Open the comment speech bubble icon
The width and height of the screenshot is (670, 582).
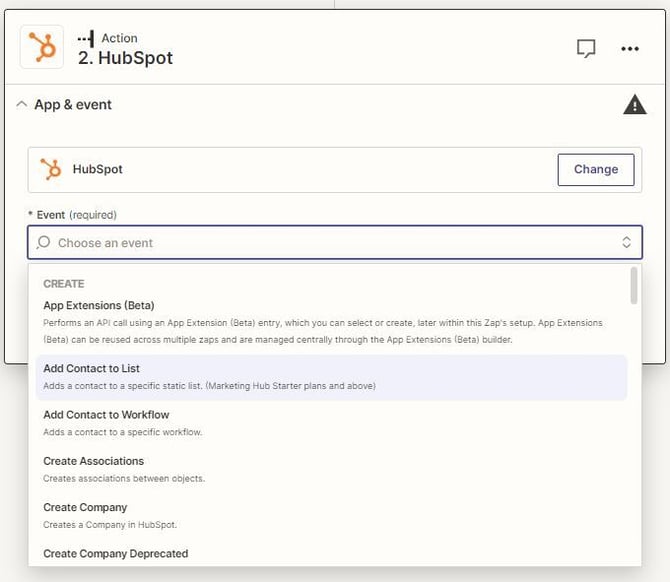(587, 48)
